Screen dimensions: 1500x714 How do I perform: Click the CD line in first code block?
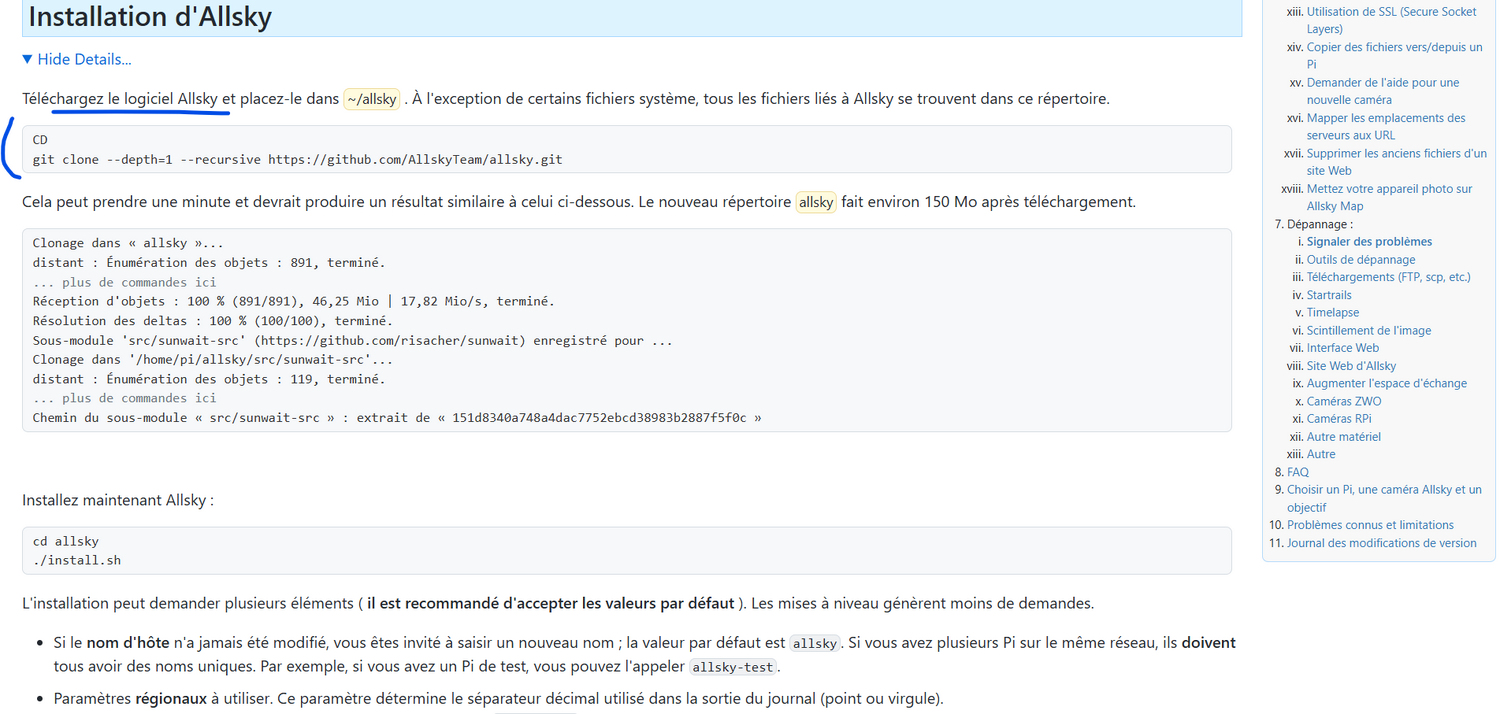point(40,140)
